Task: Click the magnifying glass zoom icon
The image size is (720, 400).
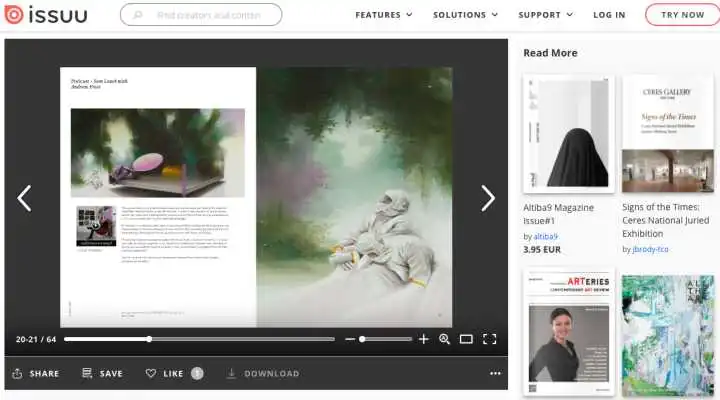Action: pyautogui.click(x=444, y=339)
